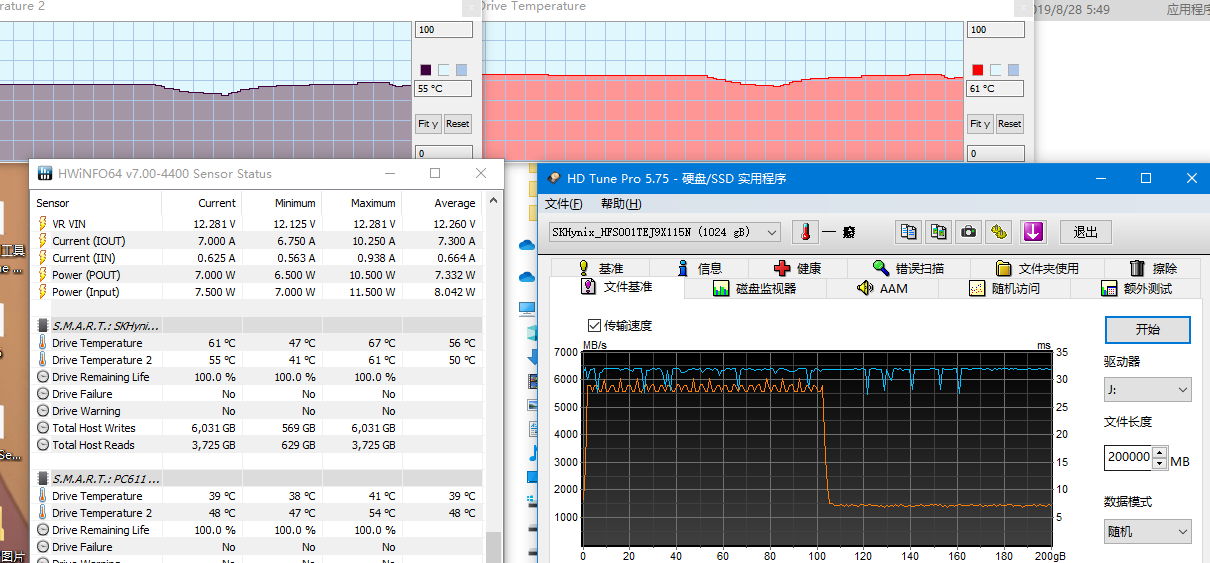Click Fit y in the 55 °C graph
The height and width of the screenshot is (563, 1210).
428,124
